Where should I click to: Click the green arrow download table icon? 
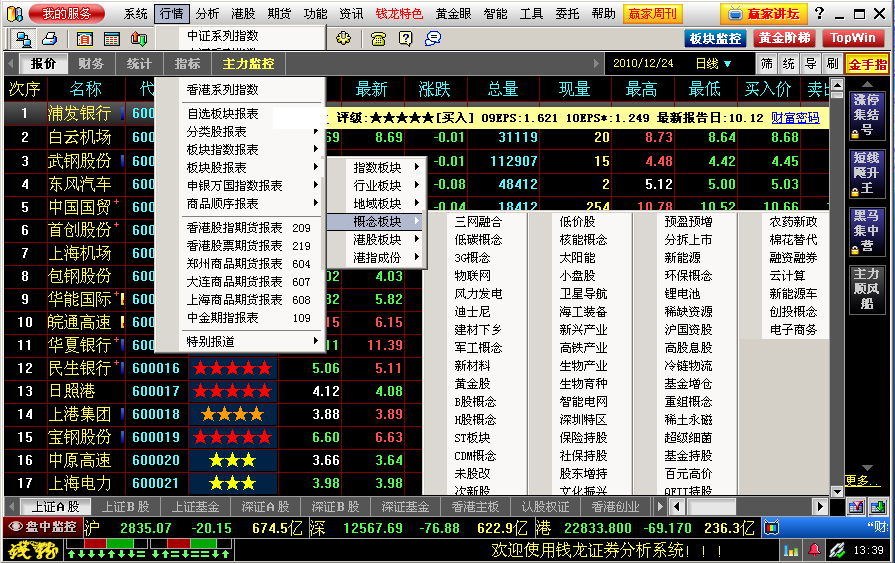point(878,506)
